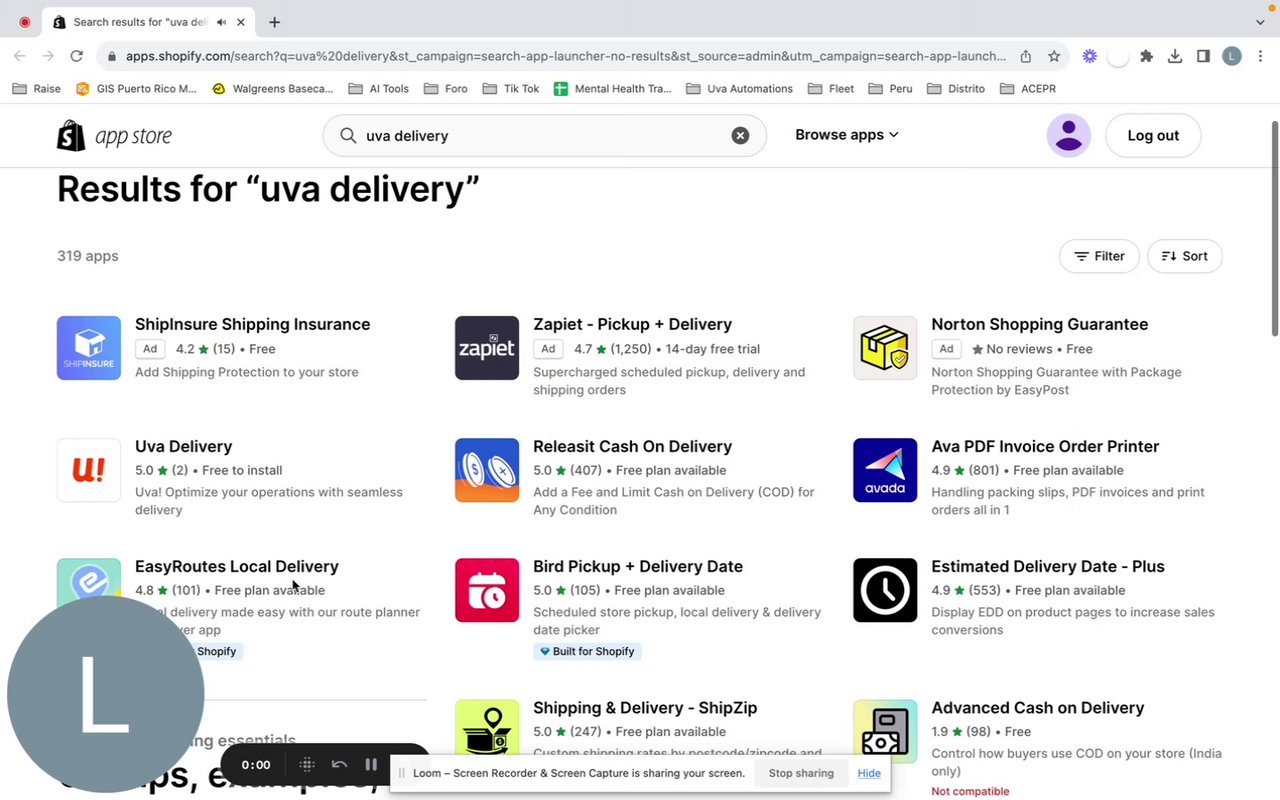This screenshot has height=800, width=1280.
Task: Open Chrome downloads icon
Action: pos(1175,56)
